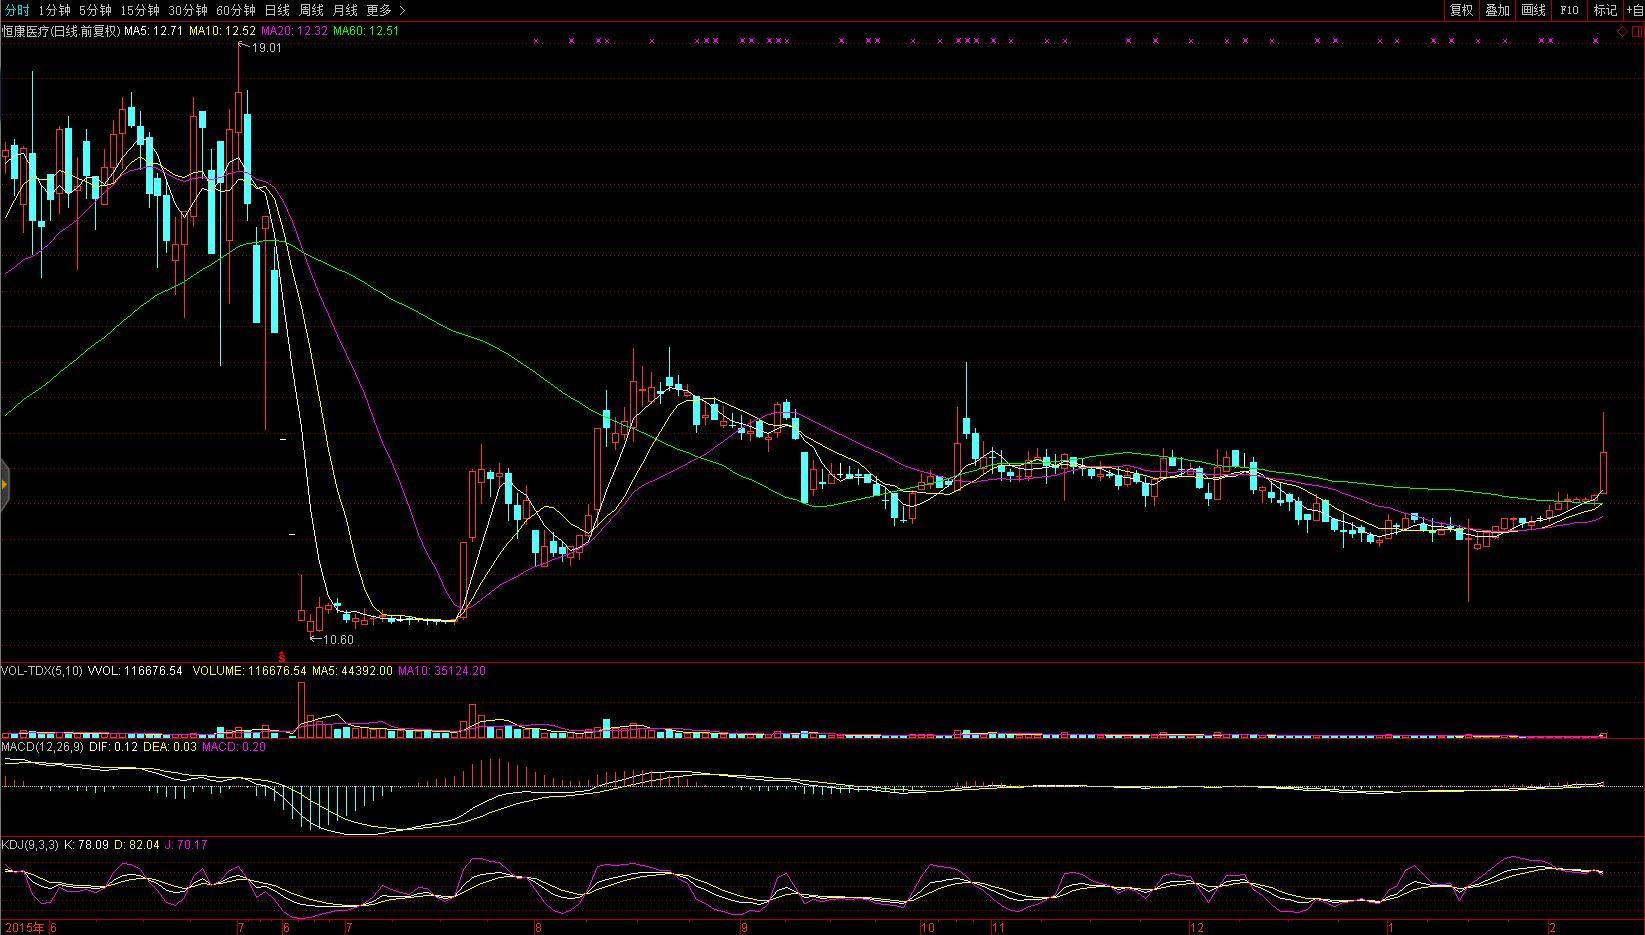Click the 恒康医疗(日线 前复权) chart title
1645x935 pixels.
pyautogui.click(x=61, y=31)
